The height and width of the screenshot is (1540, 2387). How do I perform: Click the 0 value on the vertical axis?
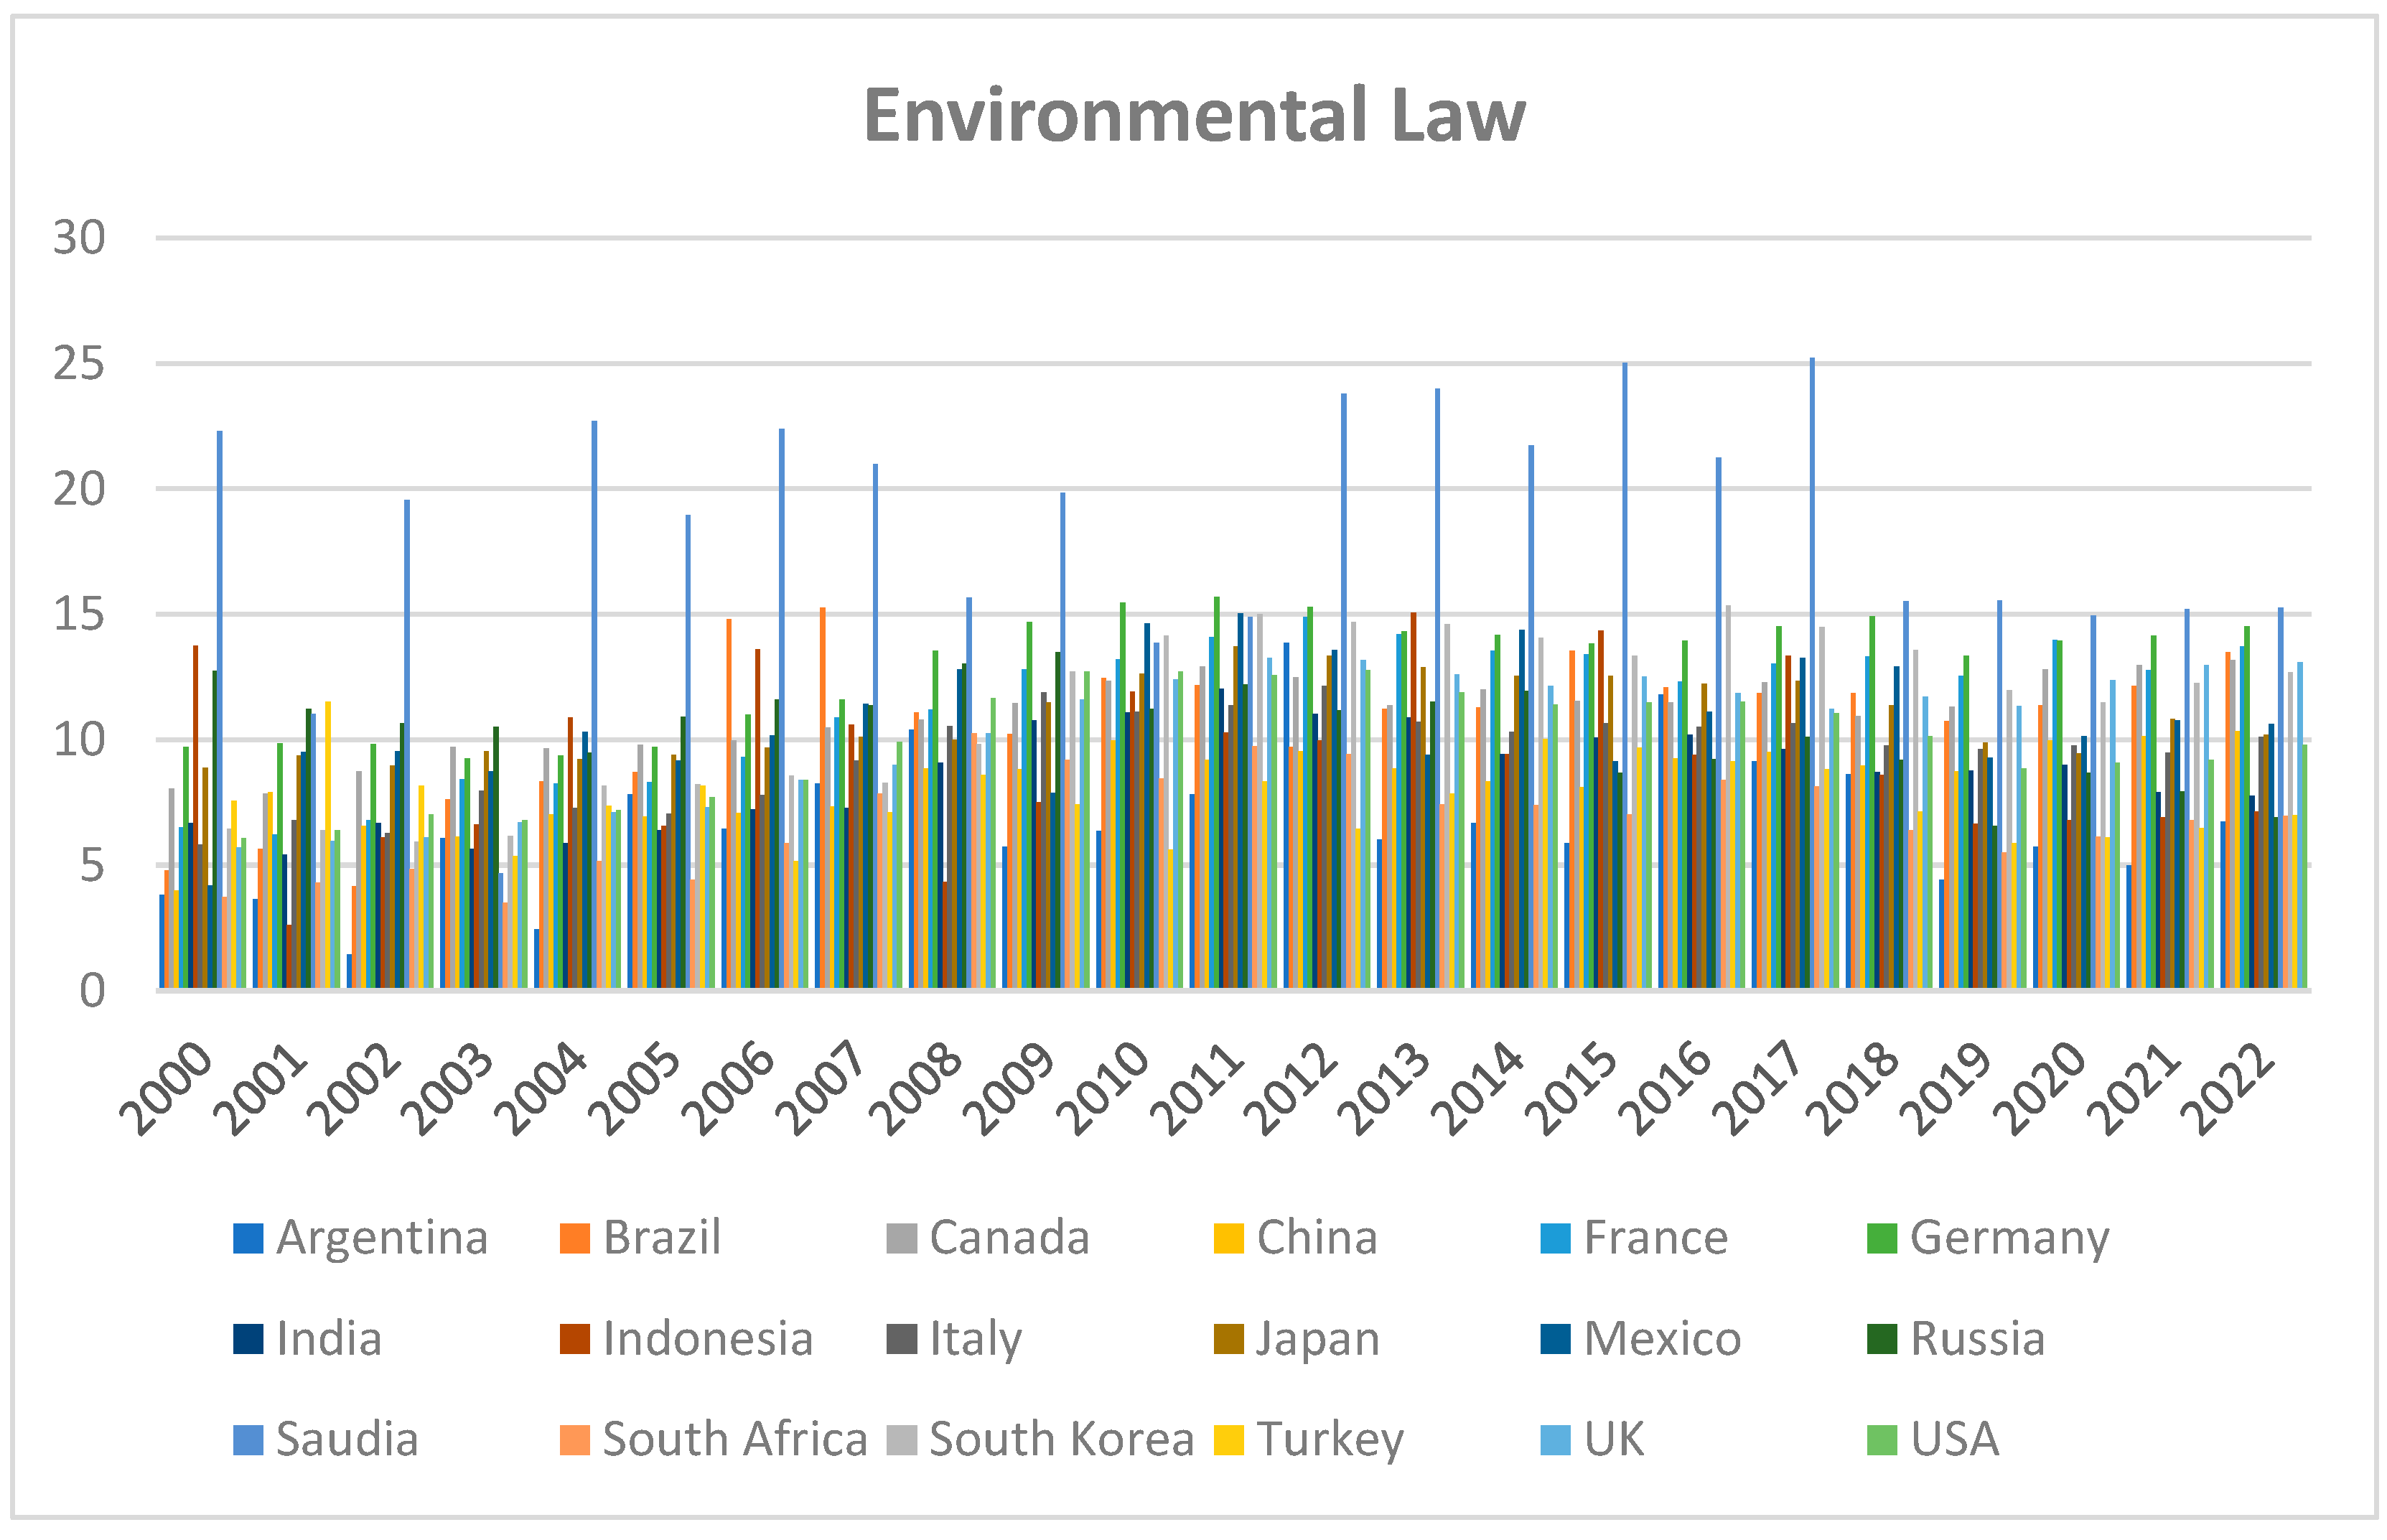92,991
